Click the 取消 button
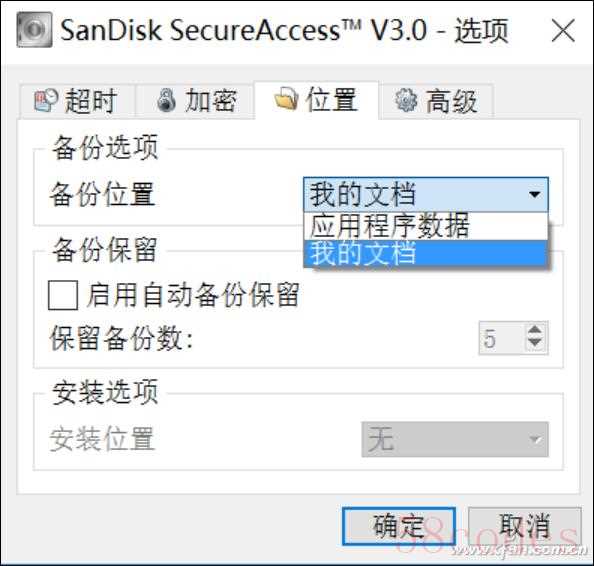This screenshot has height=566, width=594. point(525,526)
